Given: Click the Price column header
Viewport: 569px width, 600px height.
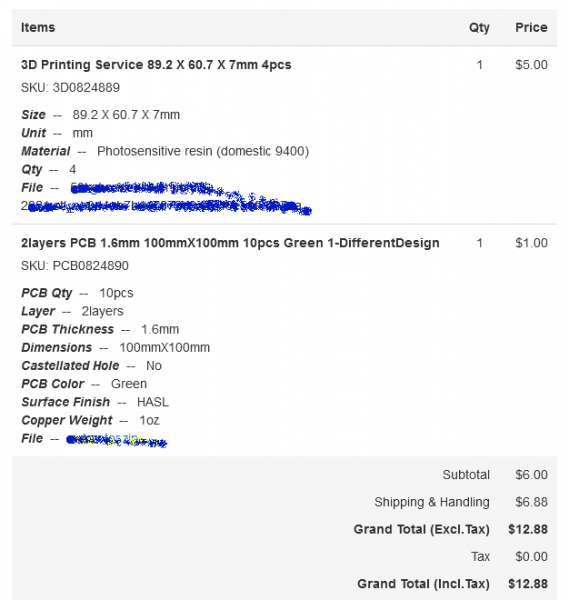Looking at the screenshot, I should pos(531,28).
